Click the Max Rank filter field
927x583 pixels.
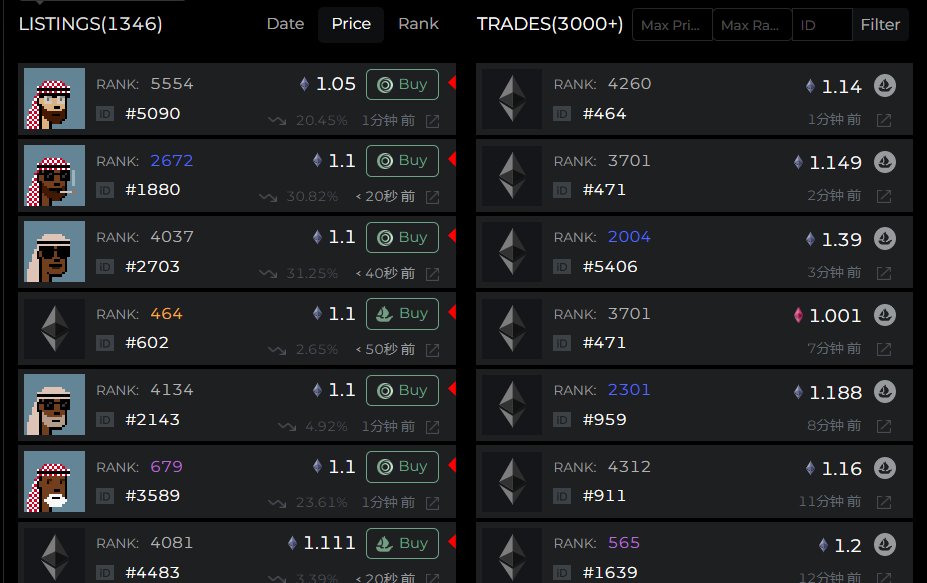click(752, 25)
